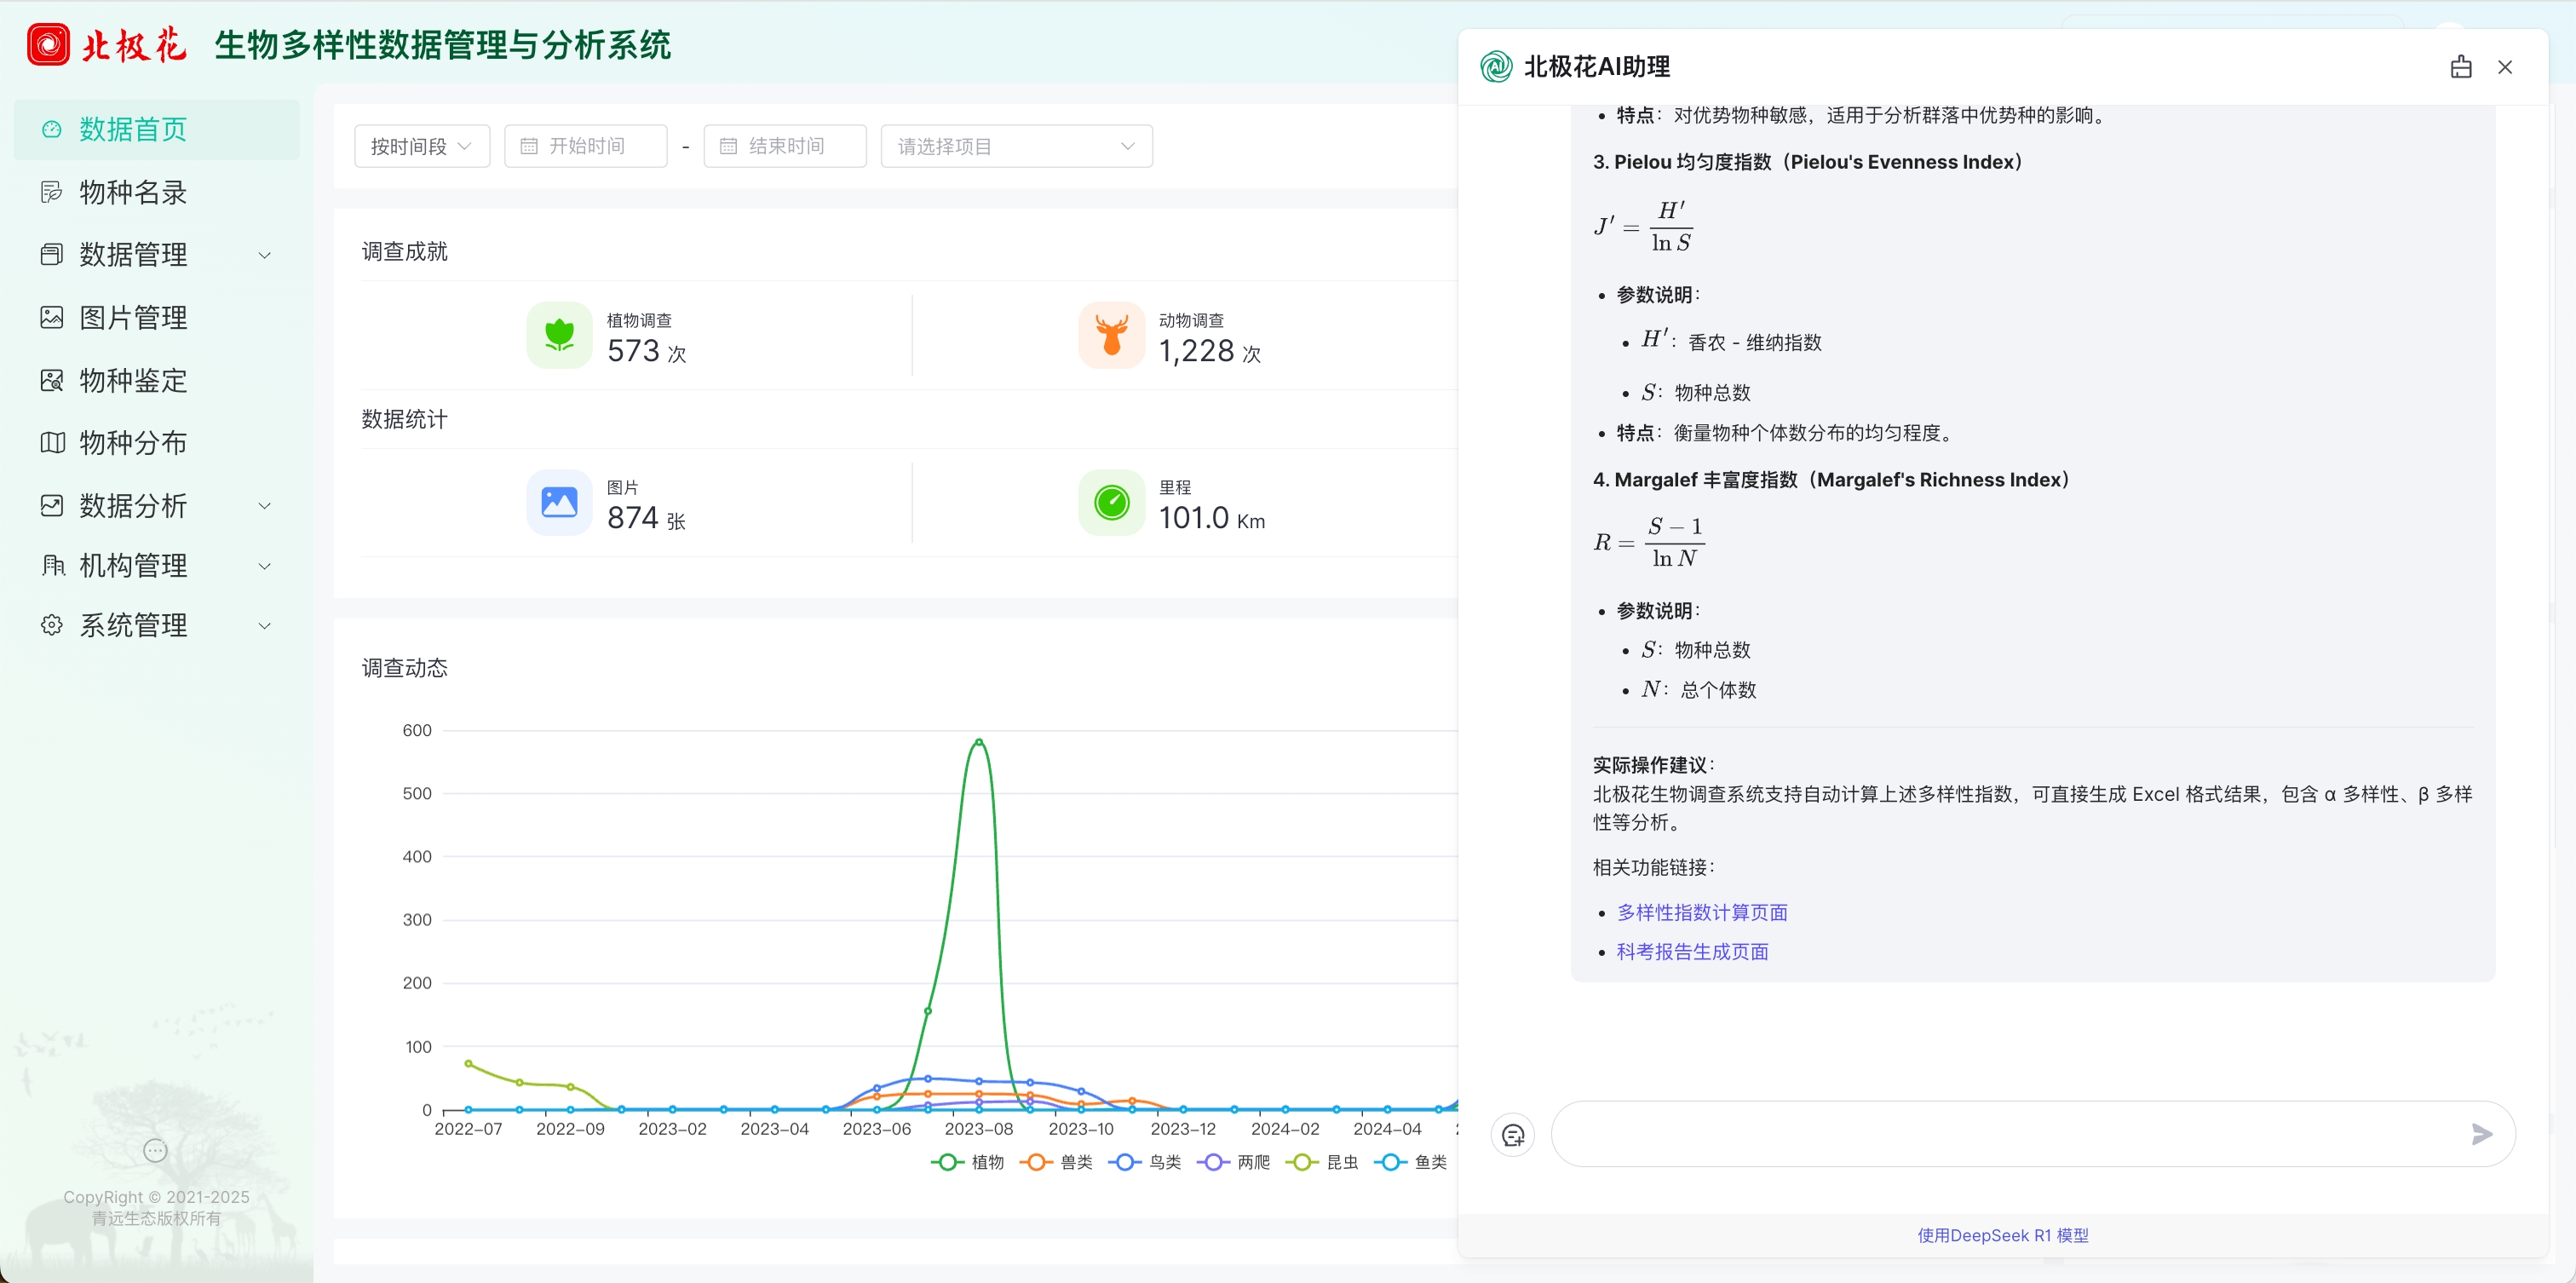Click the green plant survey icon
2576x1283 pixels.
click(x=559, y=335)
